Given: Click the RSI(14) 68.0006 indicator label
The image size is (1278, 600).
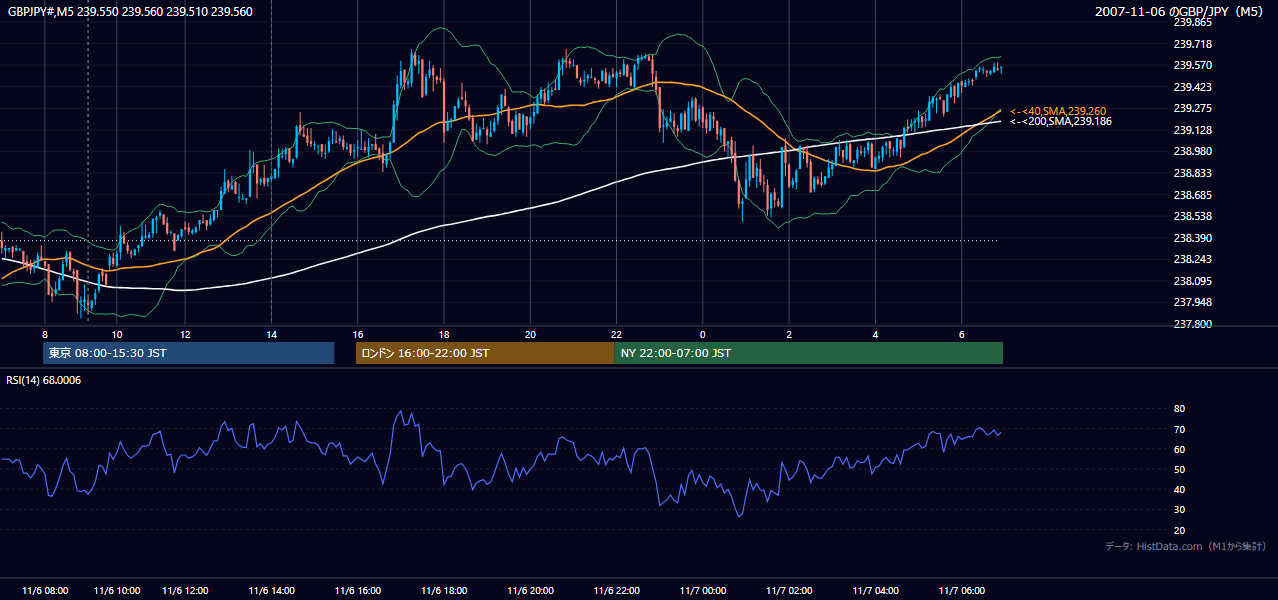Looking at the screenshot, I should [x=44, y=380].
